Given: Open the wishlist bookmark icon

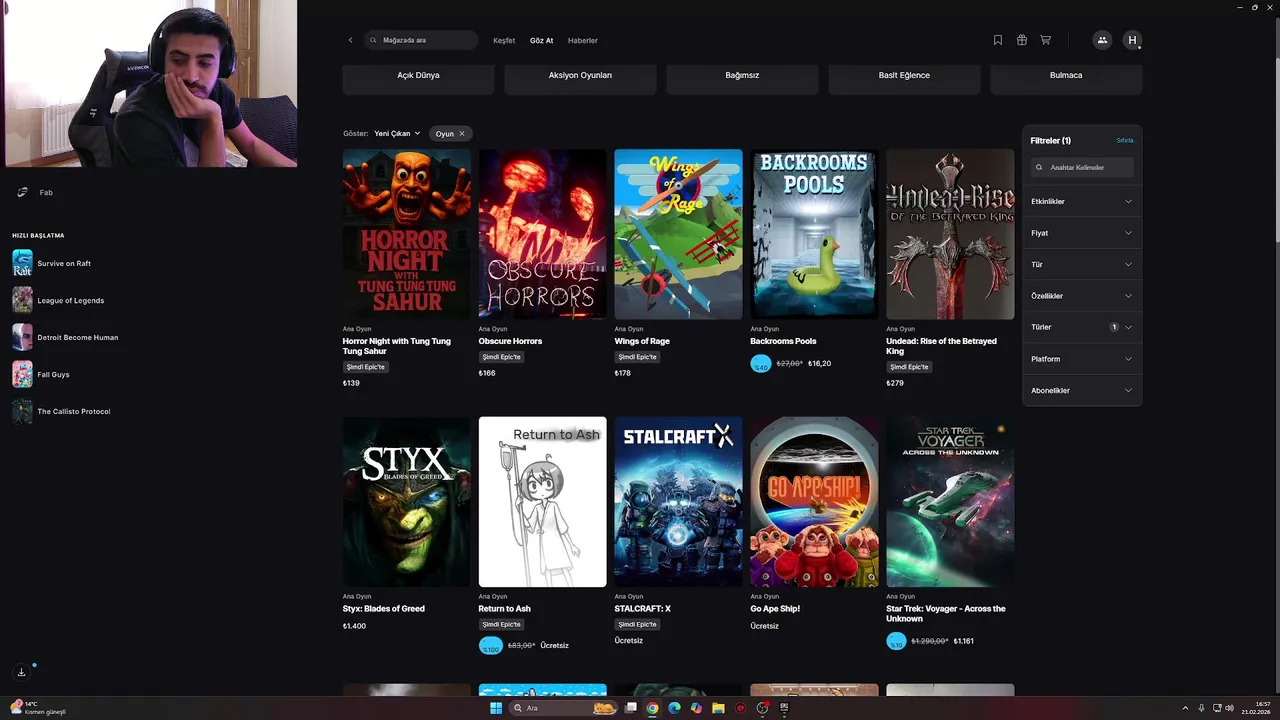Looking at the screenshot, I should click(x=998, y=40).
